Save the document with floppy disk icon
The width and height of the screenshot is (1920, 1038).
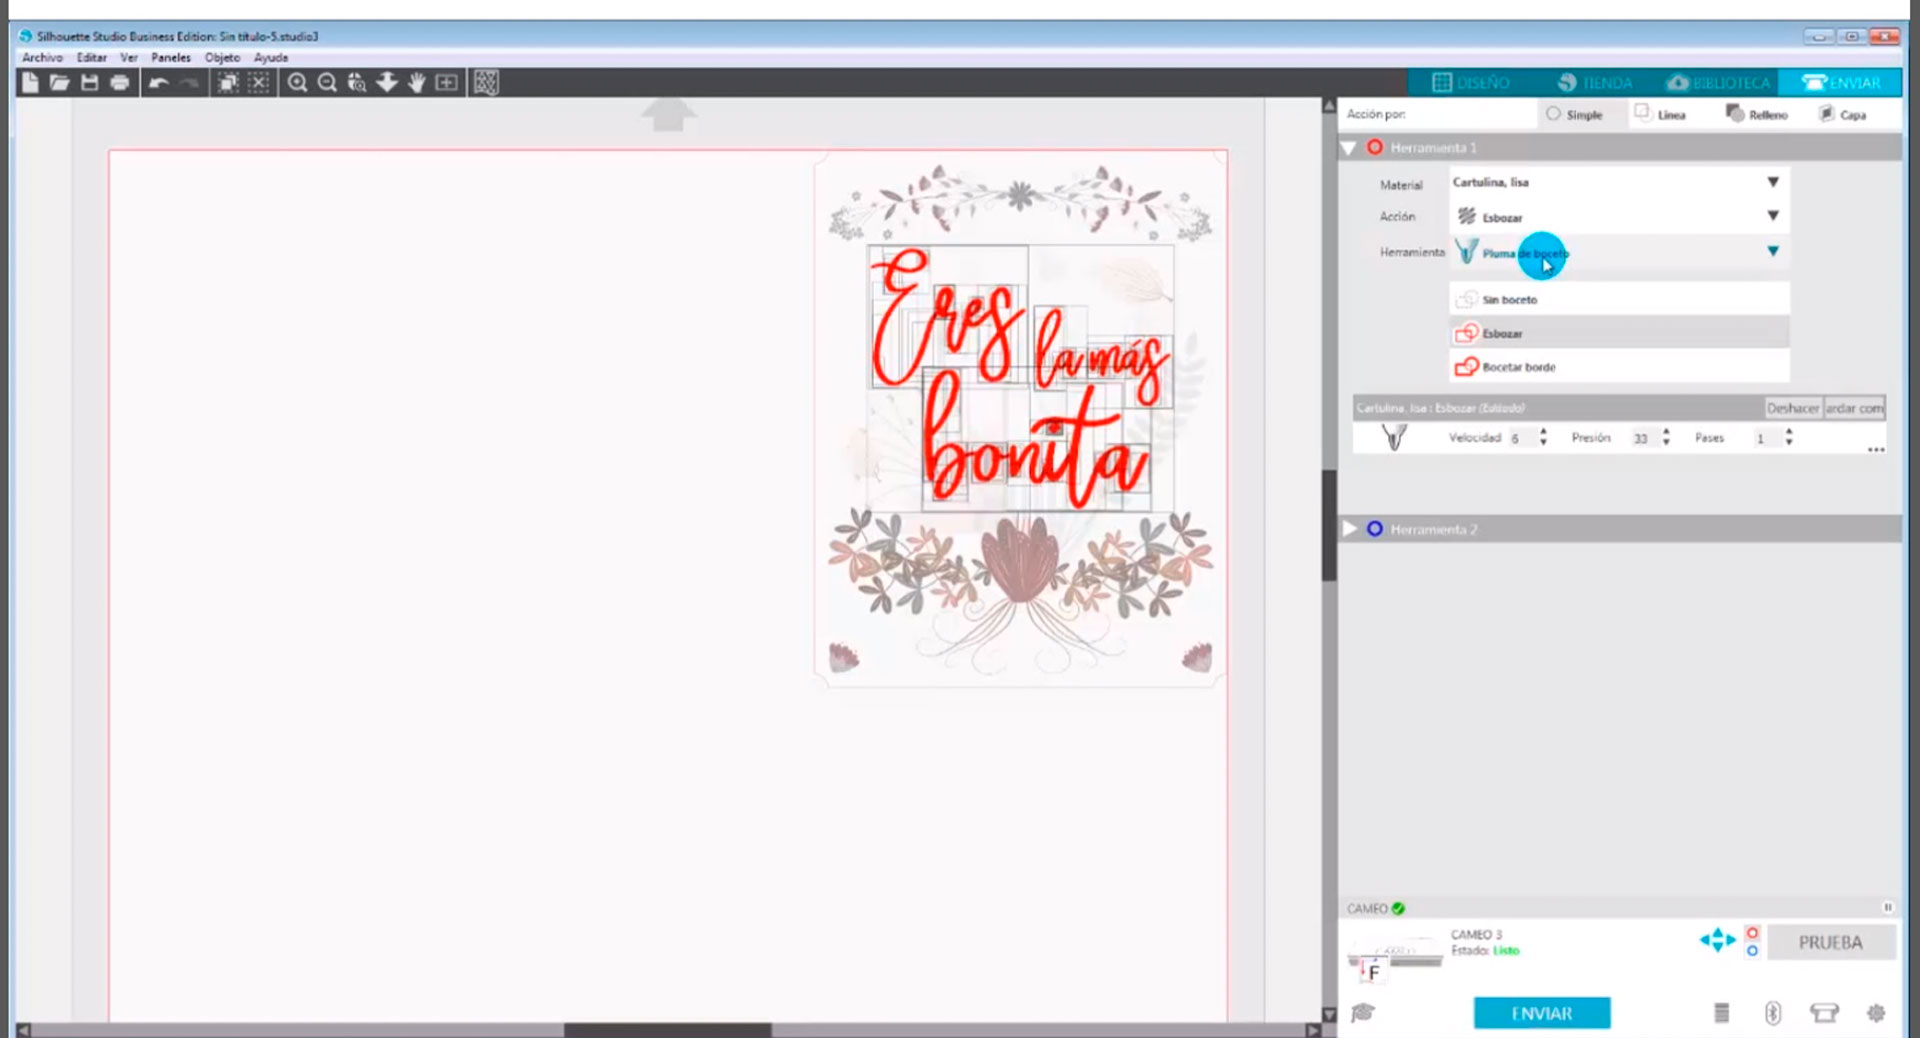coord(90,83)
